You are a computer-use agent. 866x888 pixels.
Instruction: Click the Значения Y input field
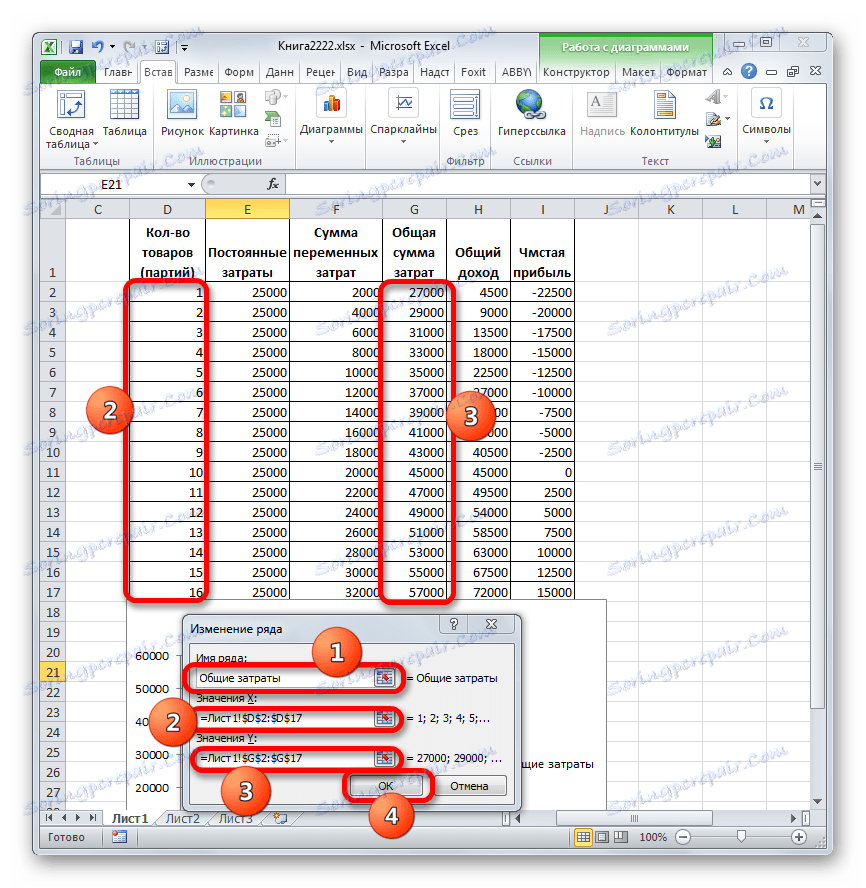[285, 758]
